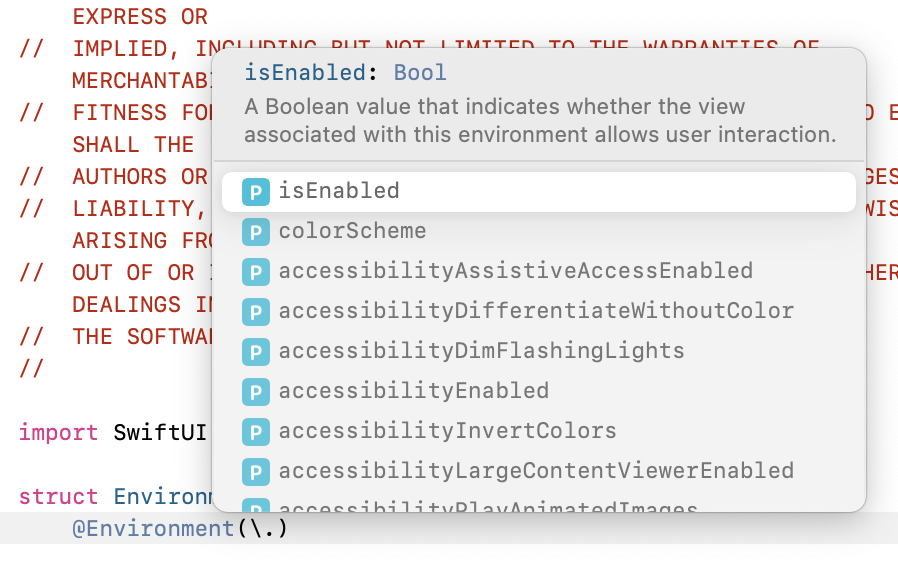Select accessibilityAssistiveAccessEnabled completion entry

(538, 272)
